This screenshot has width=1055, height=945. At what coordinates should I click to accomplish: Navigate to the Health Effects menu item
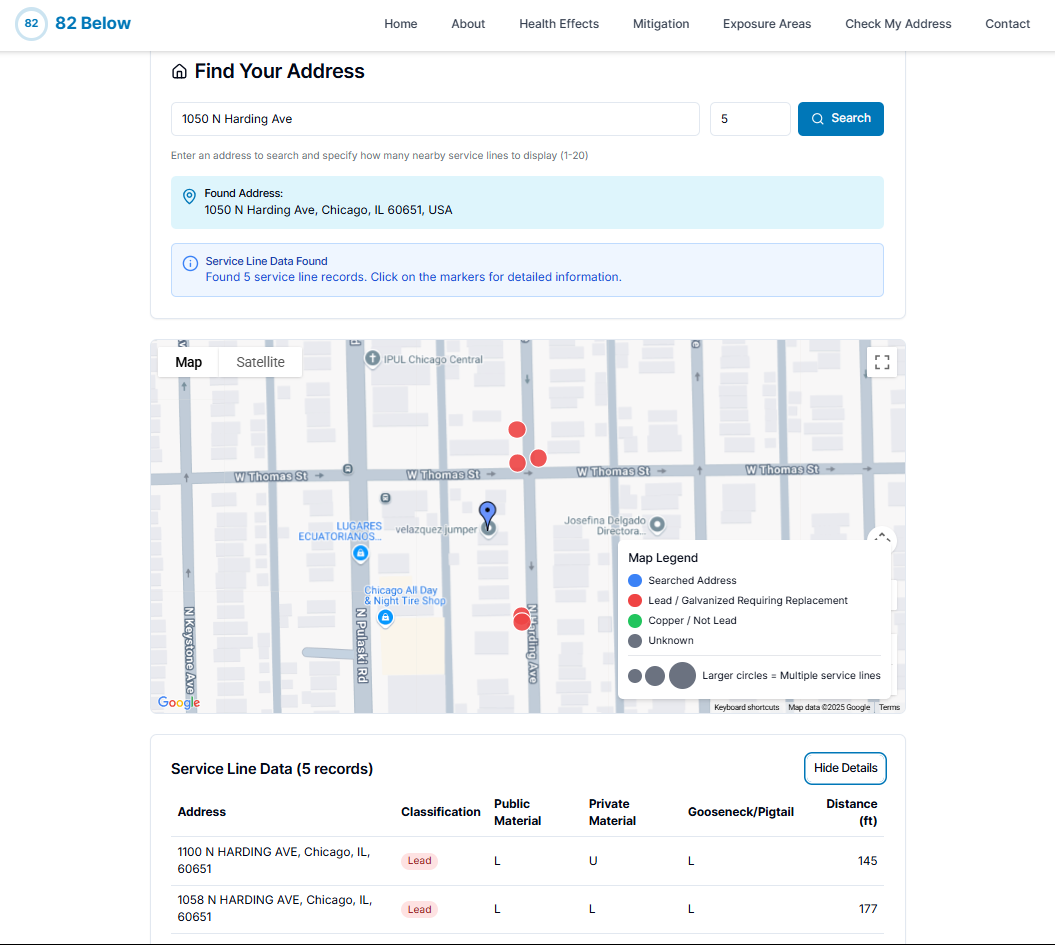559,23
